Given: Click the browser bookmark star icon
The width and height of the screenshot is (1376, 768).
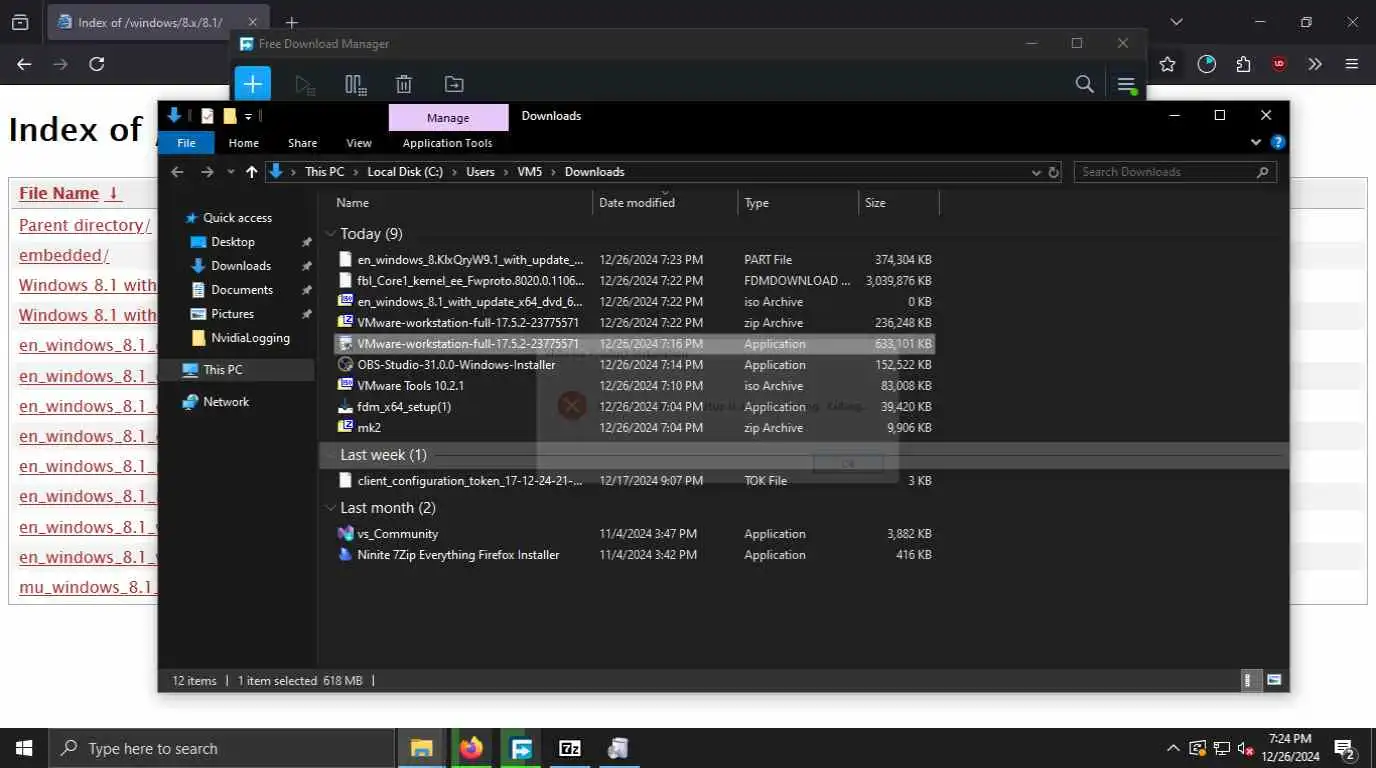Looking at the screenshot, I should pos(1167,64).
